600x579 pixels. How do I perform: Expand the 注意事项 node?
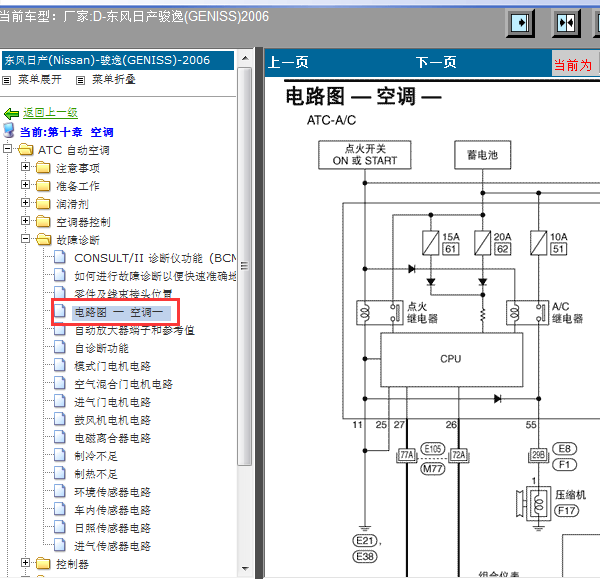(25, 166)
